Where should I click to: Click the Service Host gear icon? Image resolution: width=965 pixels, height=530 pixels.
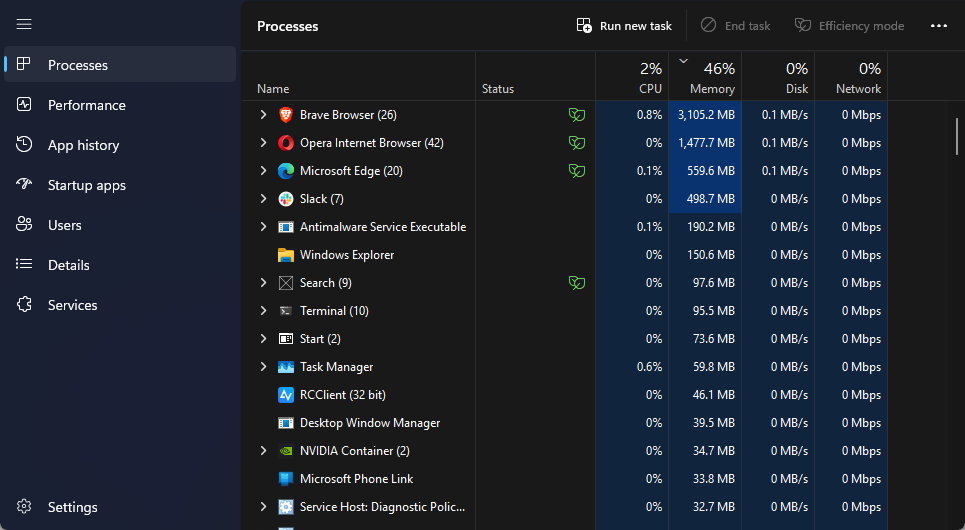[286, 507]
